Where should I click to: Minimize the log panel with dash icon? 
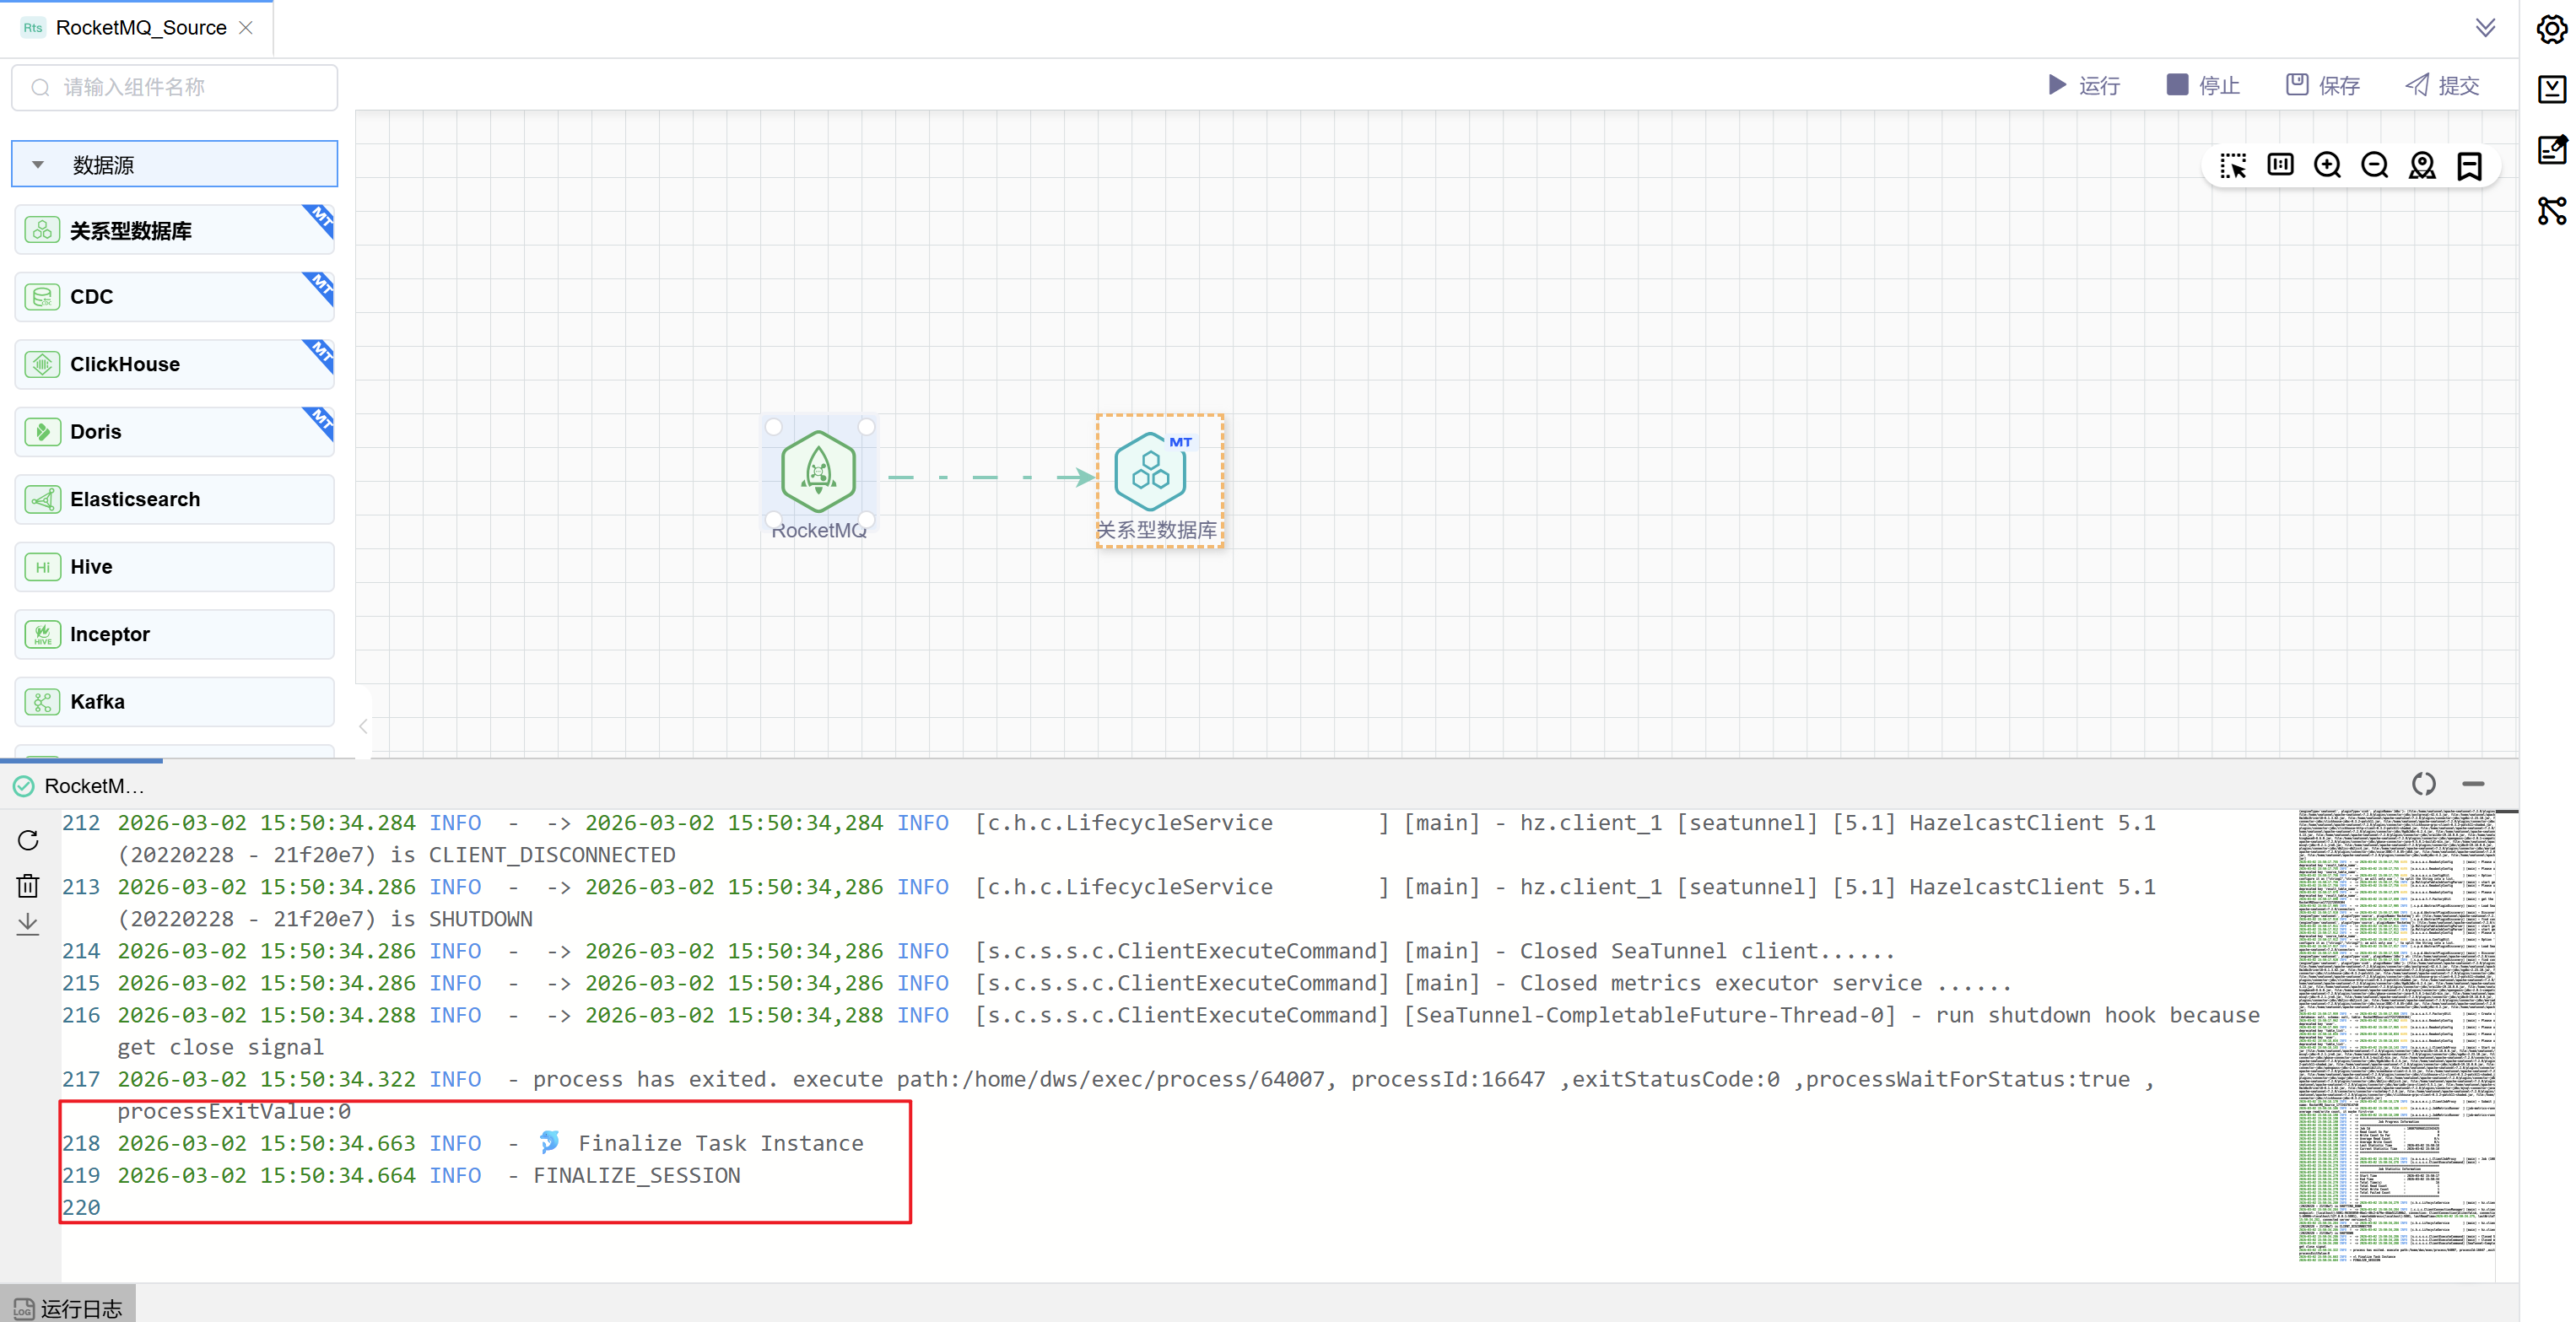[x=2473, y=784]
